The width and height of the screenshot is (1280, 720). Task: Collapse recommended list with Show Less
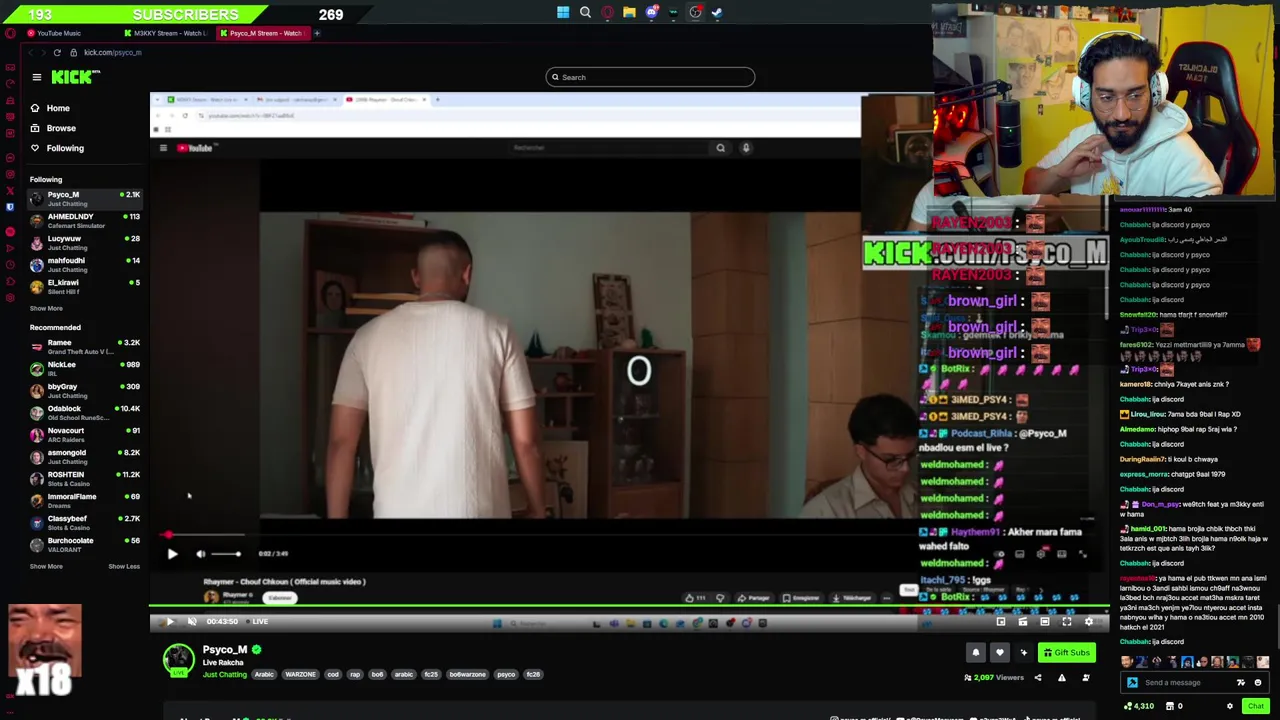[124, 566]
